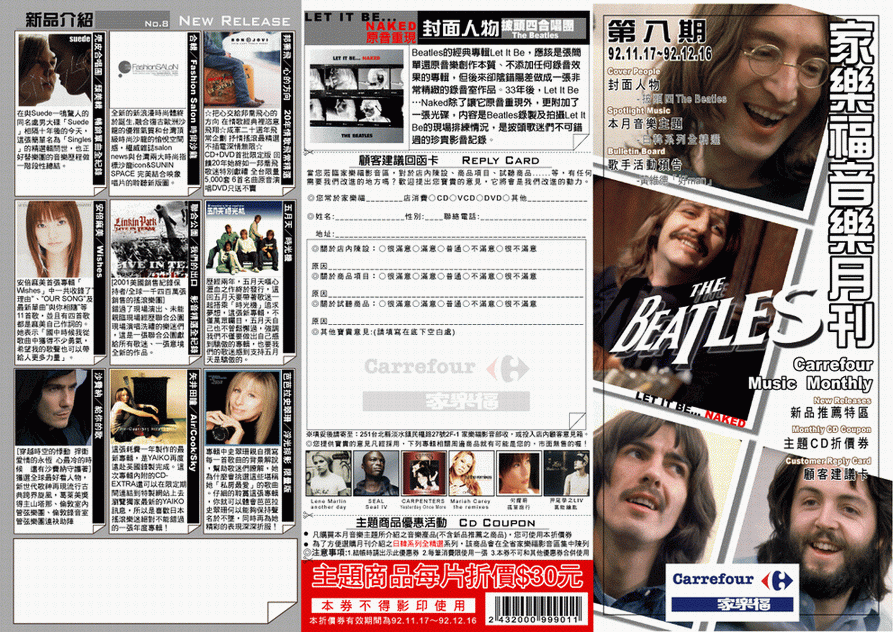Click the Spotlight Music section label

point(638,110)
